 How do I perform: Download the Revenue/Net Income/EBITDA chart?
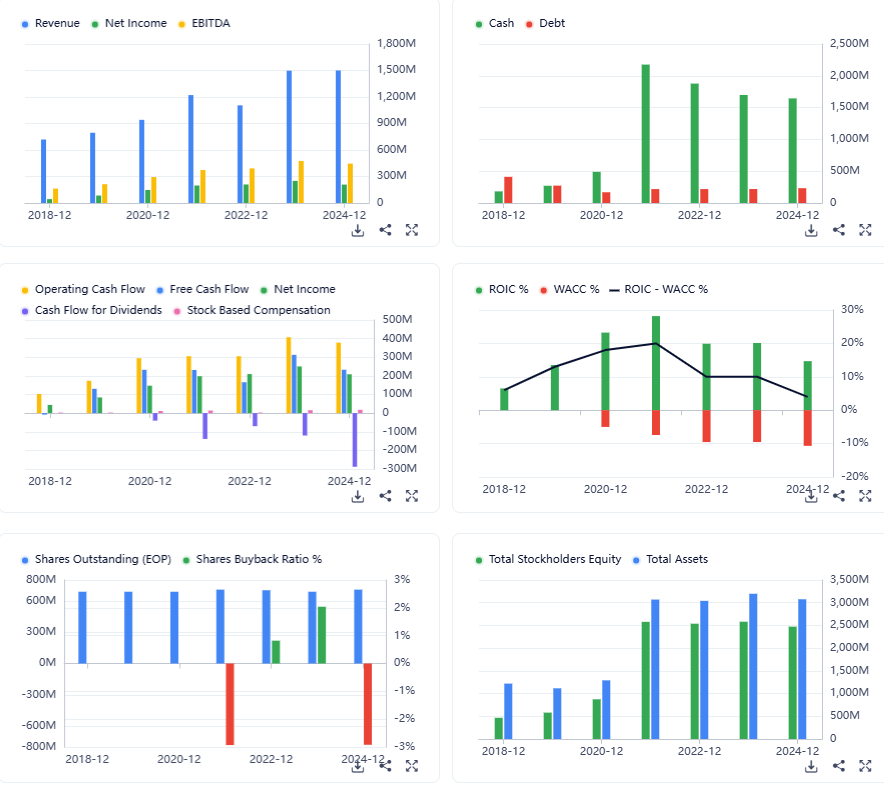pyautogui.click(x=357, y=231)
